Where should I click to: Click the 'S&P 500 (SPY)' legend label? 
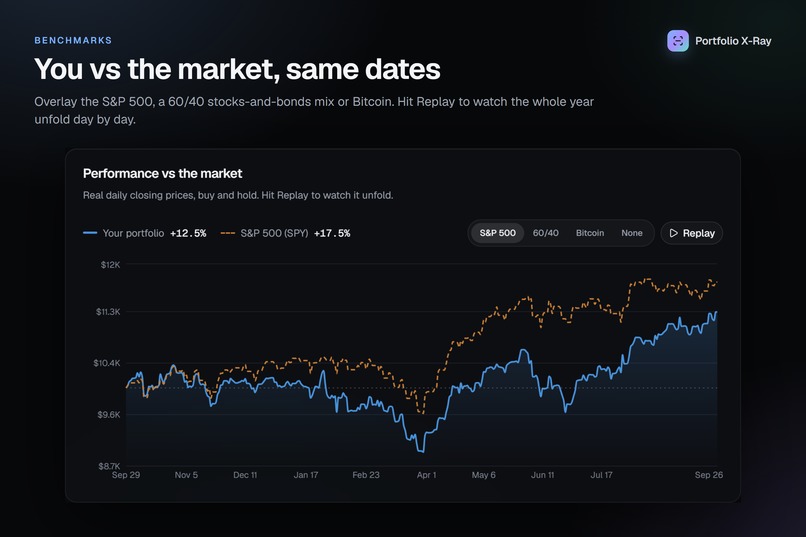(x=274, y=233)
